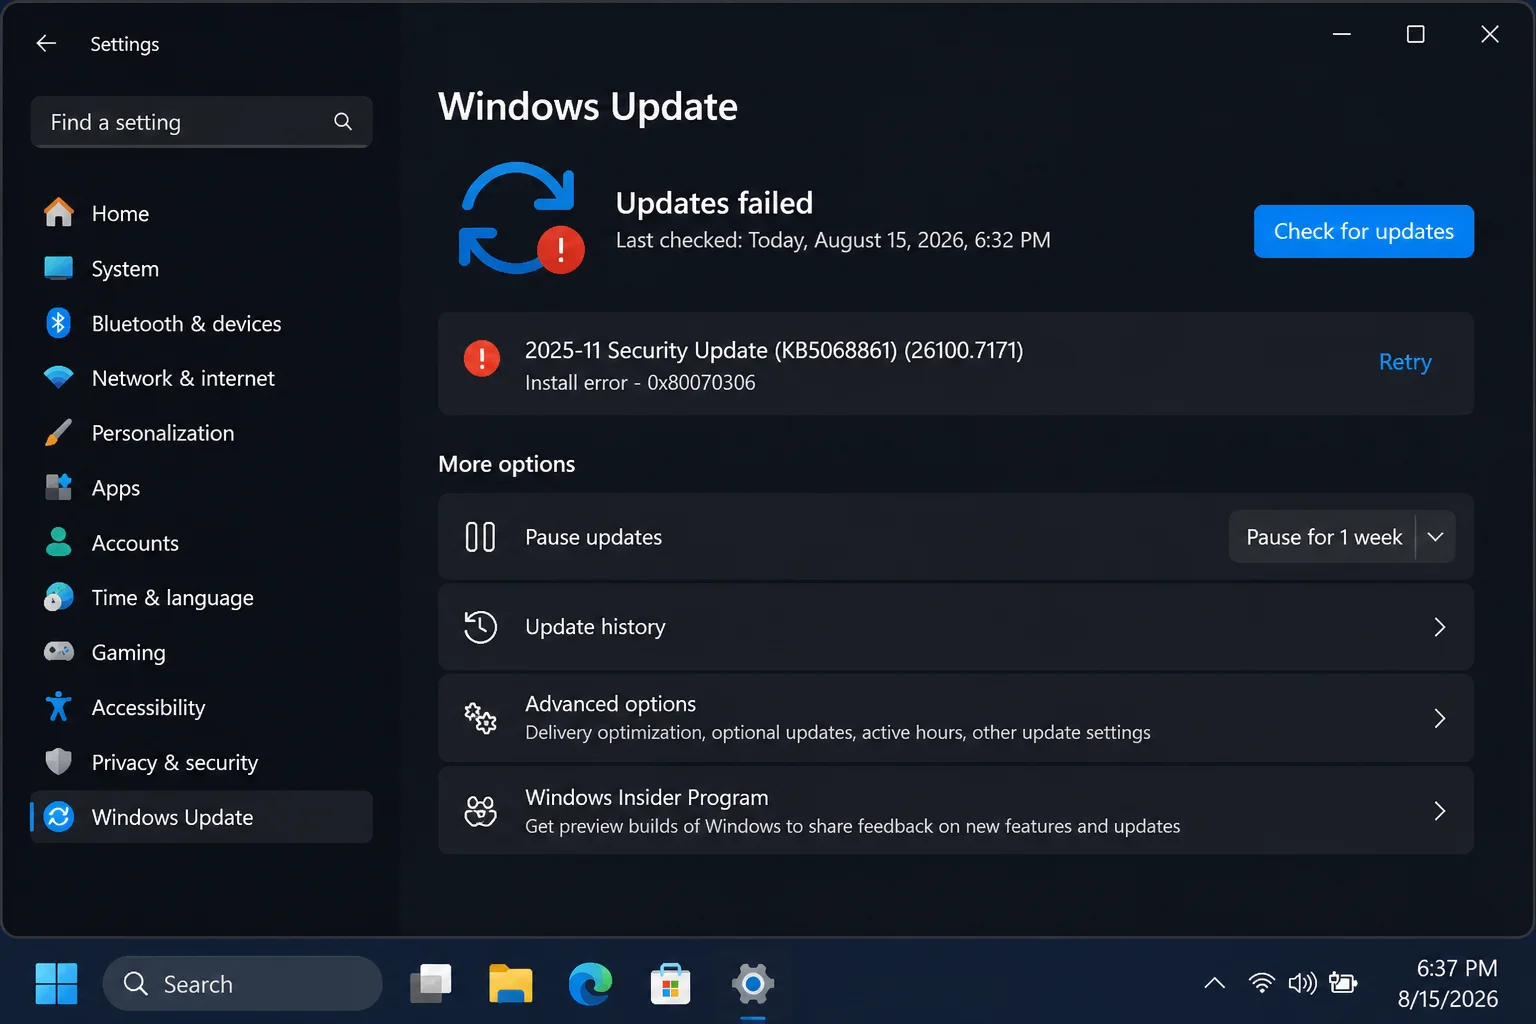Screen dimensions: 1536x1024
Task: Click the taskbar Search box
Action: [x=243, y=984]
